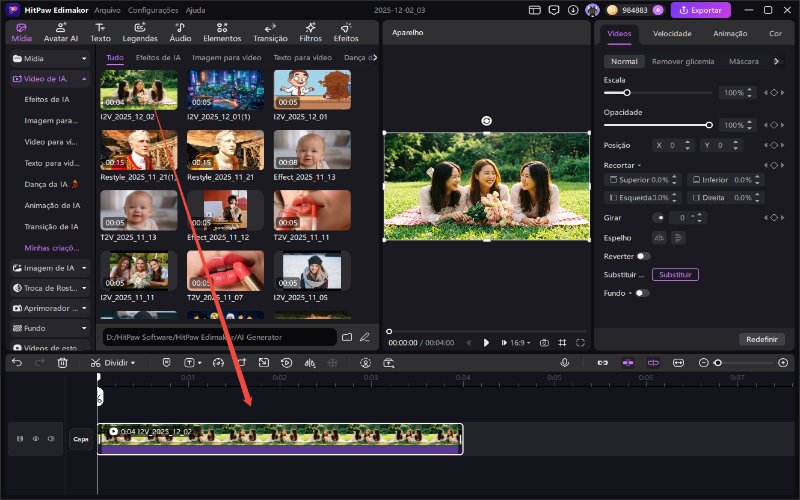Open the Configurações menu
The image size is (800, 500).
point(153,10)
